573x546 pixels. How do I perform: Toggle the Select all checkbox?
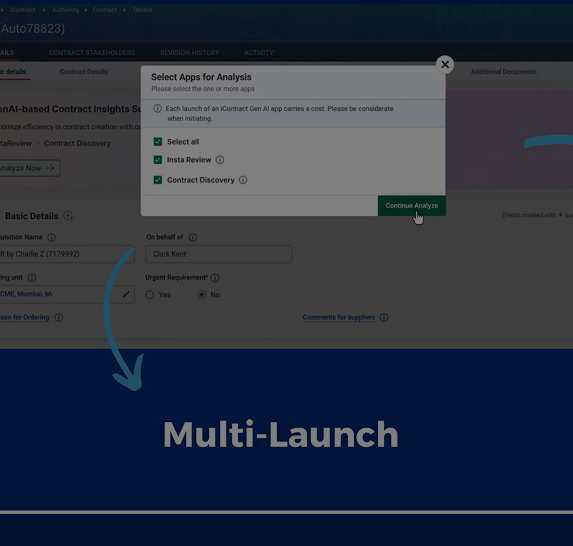(158, 142)
